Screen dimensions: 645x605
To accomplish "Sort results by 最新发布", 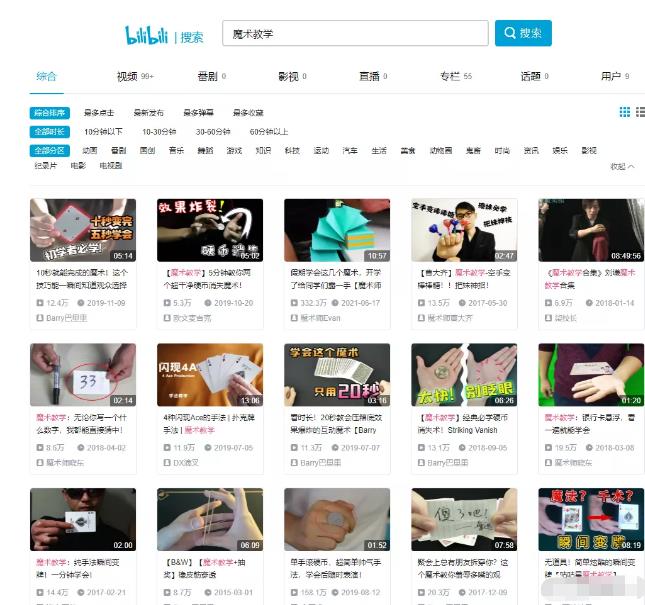I will coord(148,113).
